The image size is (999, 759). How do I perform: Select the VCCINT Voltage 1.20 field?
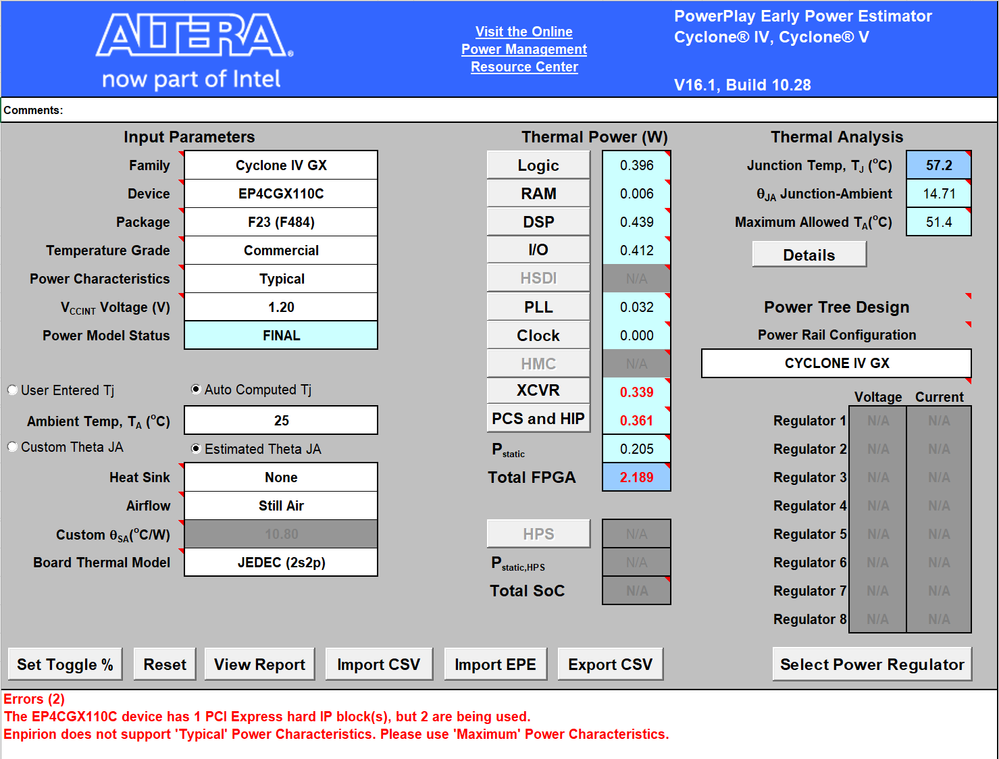tap(281, 307)
